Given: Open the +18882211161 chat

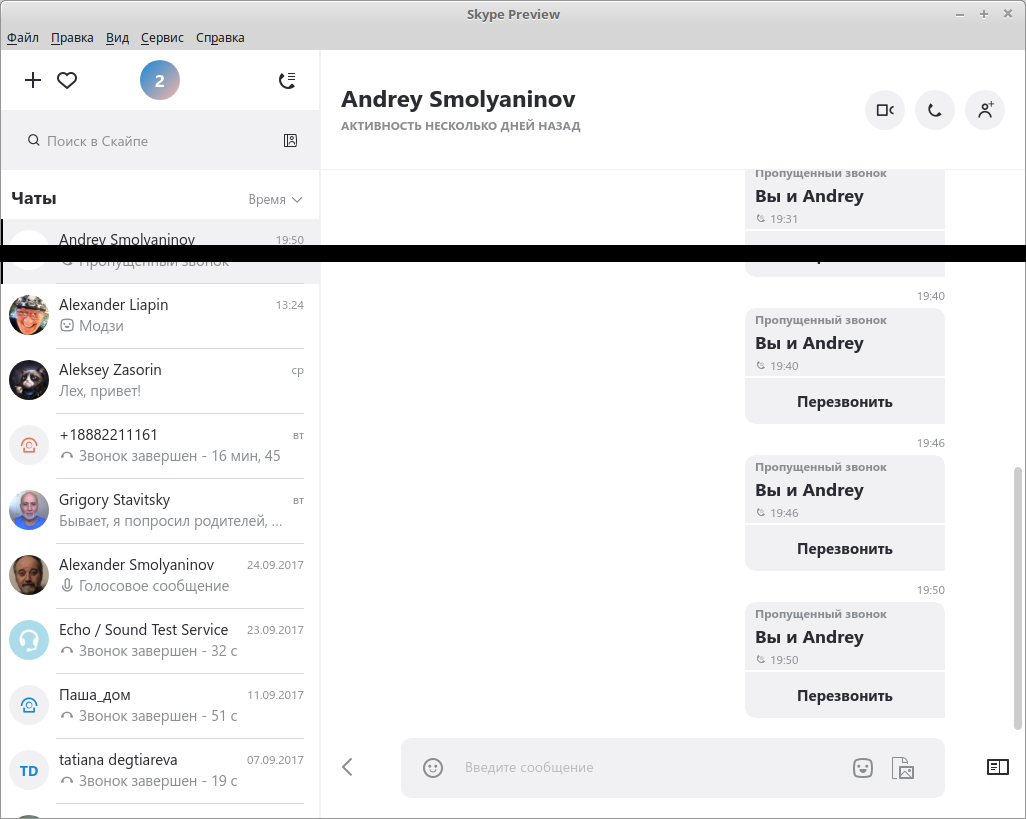Looking at the screenshot, I should pos(160,445).
